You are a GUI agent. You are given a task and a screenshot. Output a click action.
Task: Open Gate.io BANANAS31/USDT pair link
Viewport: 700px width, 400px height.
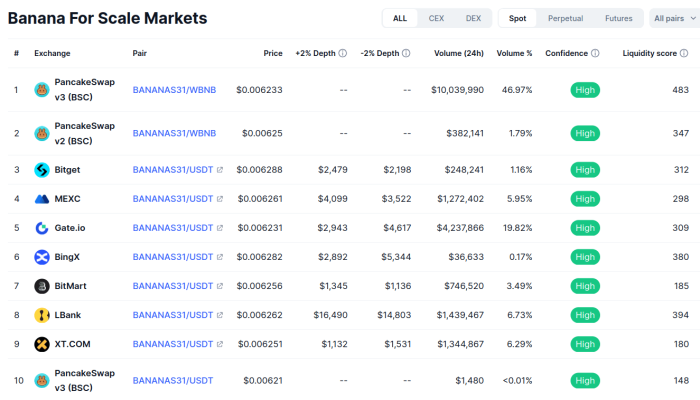tap(173, 228)
